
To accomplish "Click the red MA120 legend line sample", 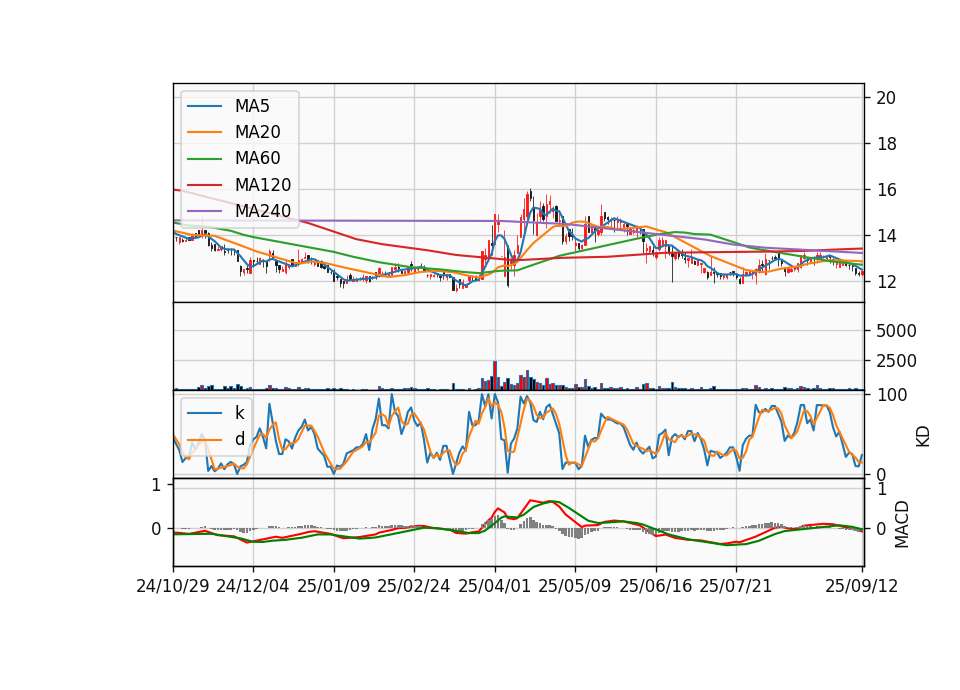I will (x=205, y=185).
